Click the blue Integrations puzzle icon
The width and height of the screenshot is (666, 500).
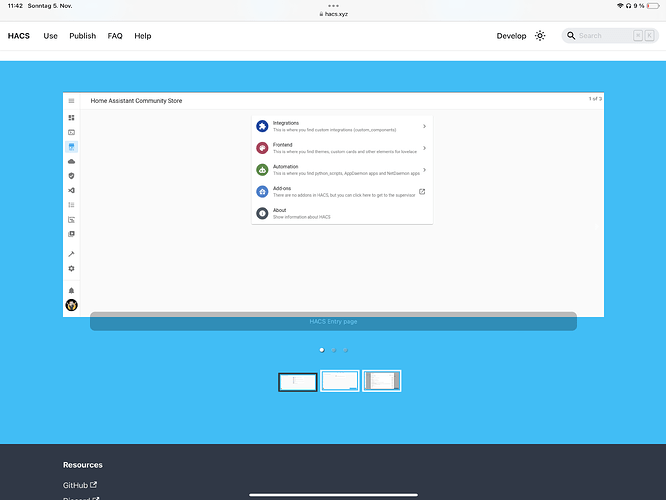(262, 126)
